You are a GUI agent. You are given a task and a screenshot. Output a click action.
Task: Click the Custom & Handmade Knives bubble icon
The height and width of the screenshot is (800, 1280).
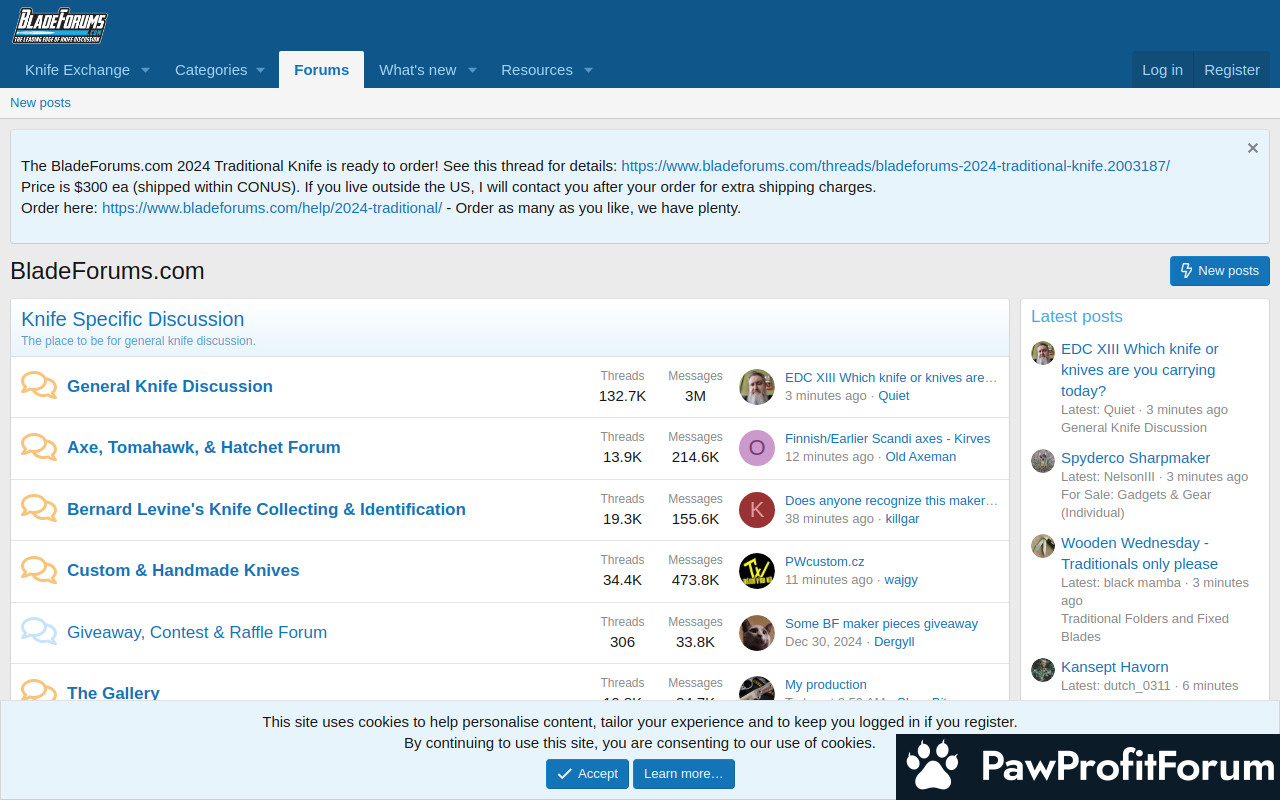pyautogui.click(x=39, y=570)
